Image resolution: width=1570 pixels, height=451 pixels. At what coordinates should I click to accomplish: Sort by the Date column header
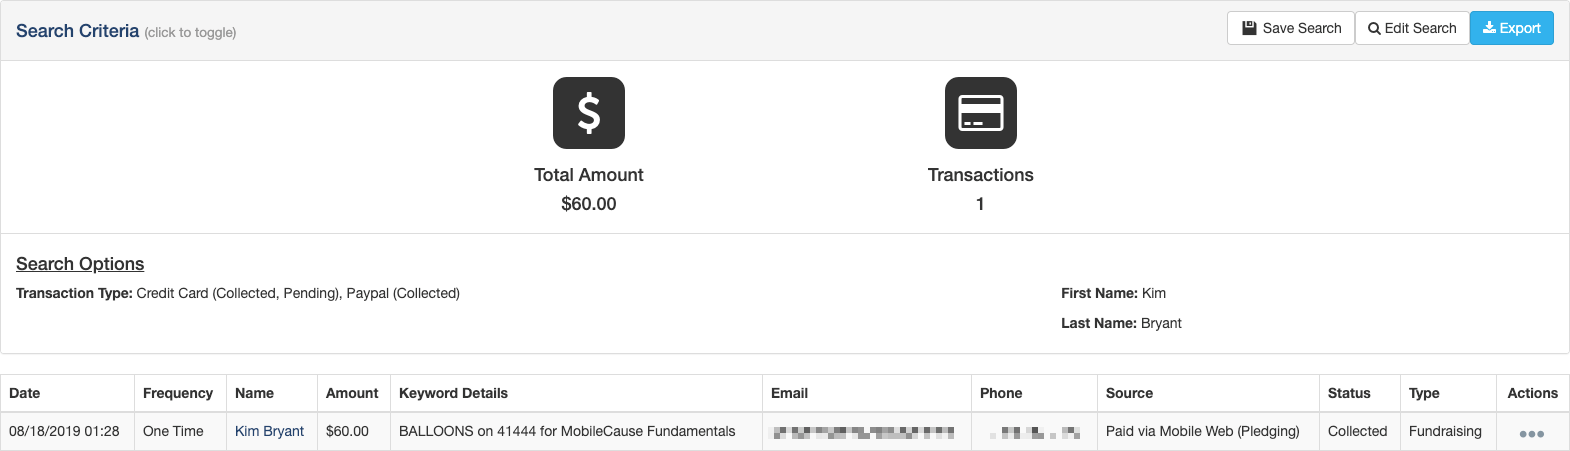(25, 393)
